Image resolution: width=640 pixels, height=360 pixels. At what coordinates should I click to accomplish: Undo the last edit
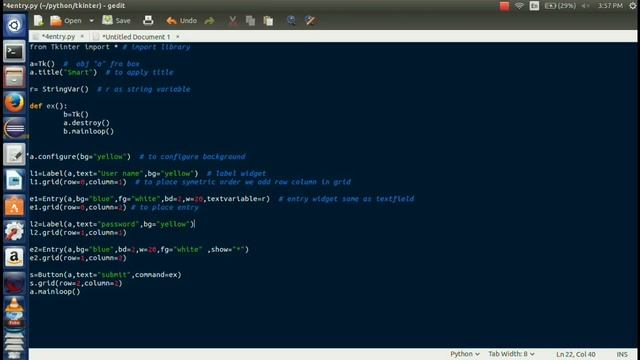pyautogui.click(x=182, y=20)
